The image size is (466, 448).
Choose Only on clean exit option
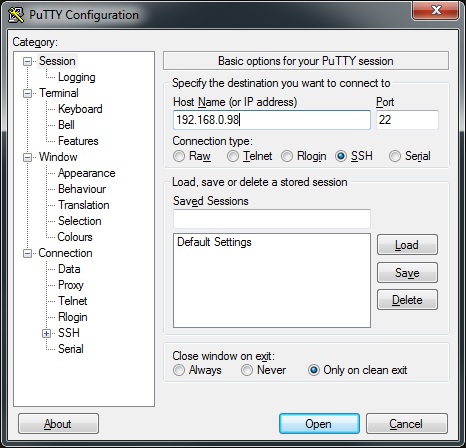[314, 370]
